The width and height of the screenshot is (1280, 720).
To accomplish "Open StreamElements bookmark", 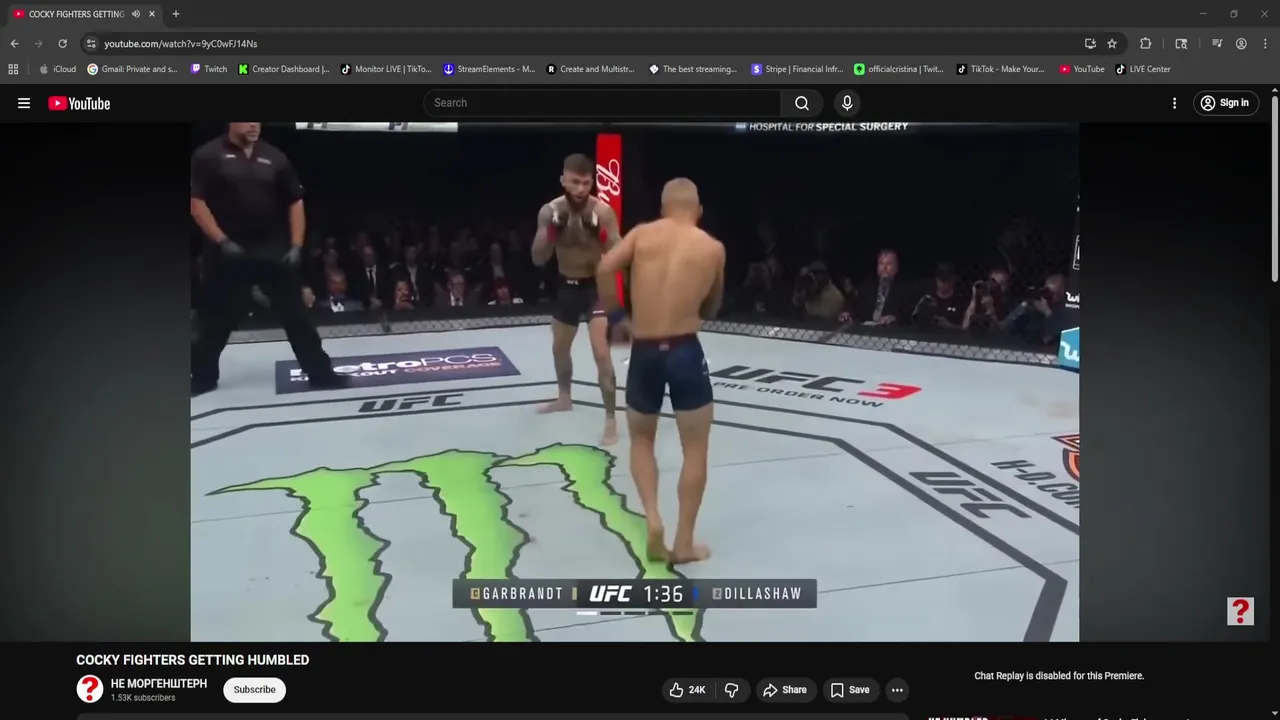I will click(x=489, y=69).
